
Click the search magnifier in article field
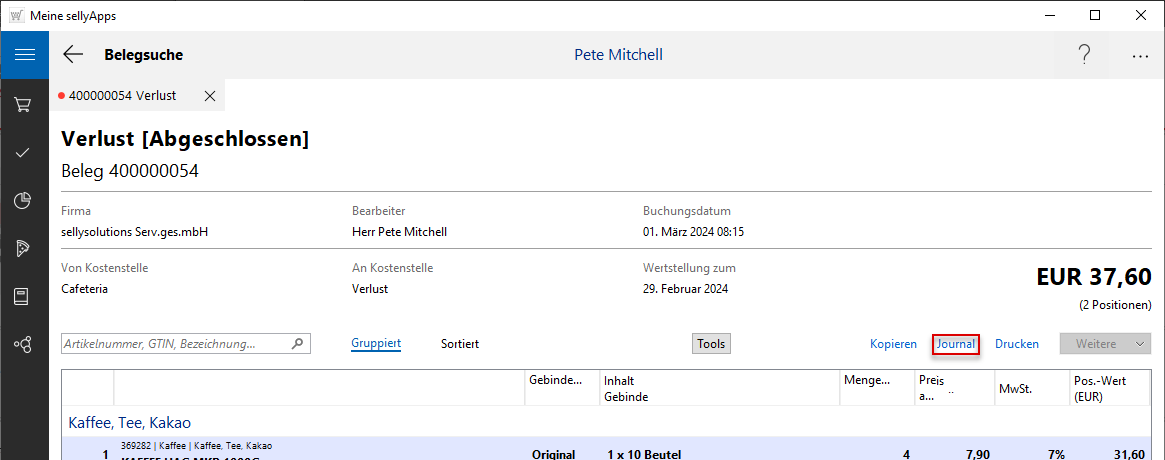297,344
